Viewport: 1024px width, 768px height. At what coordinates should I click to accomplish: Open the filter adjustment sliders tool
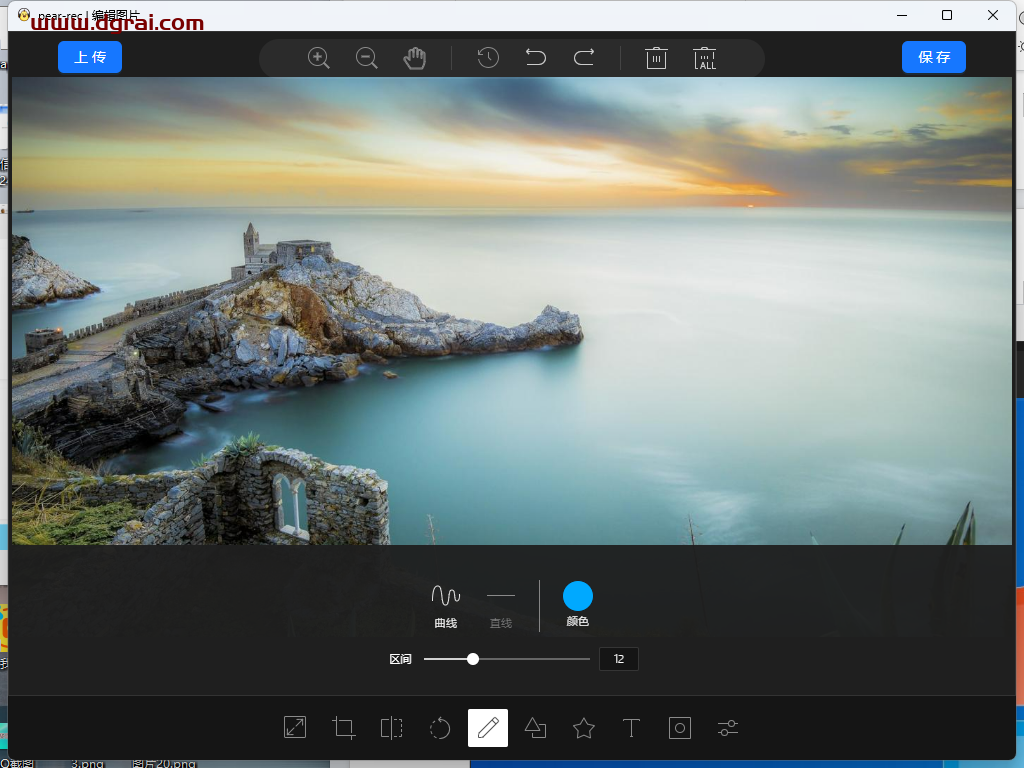tap(728, 728)
